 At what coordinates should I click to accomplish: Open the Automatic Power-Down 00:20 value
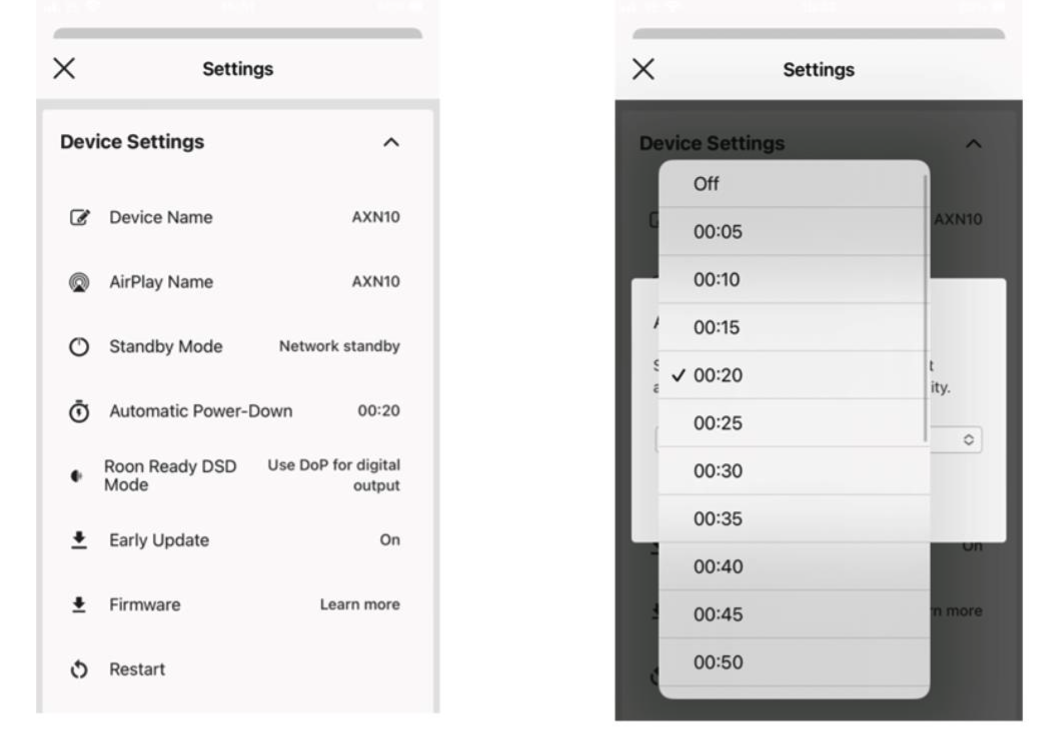click(x=378, y=411)
